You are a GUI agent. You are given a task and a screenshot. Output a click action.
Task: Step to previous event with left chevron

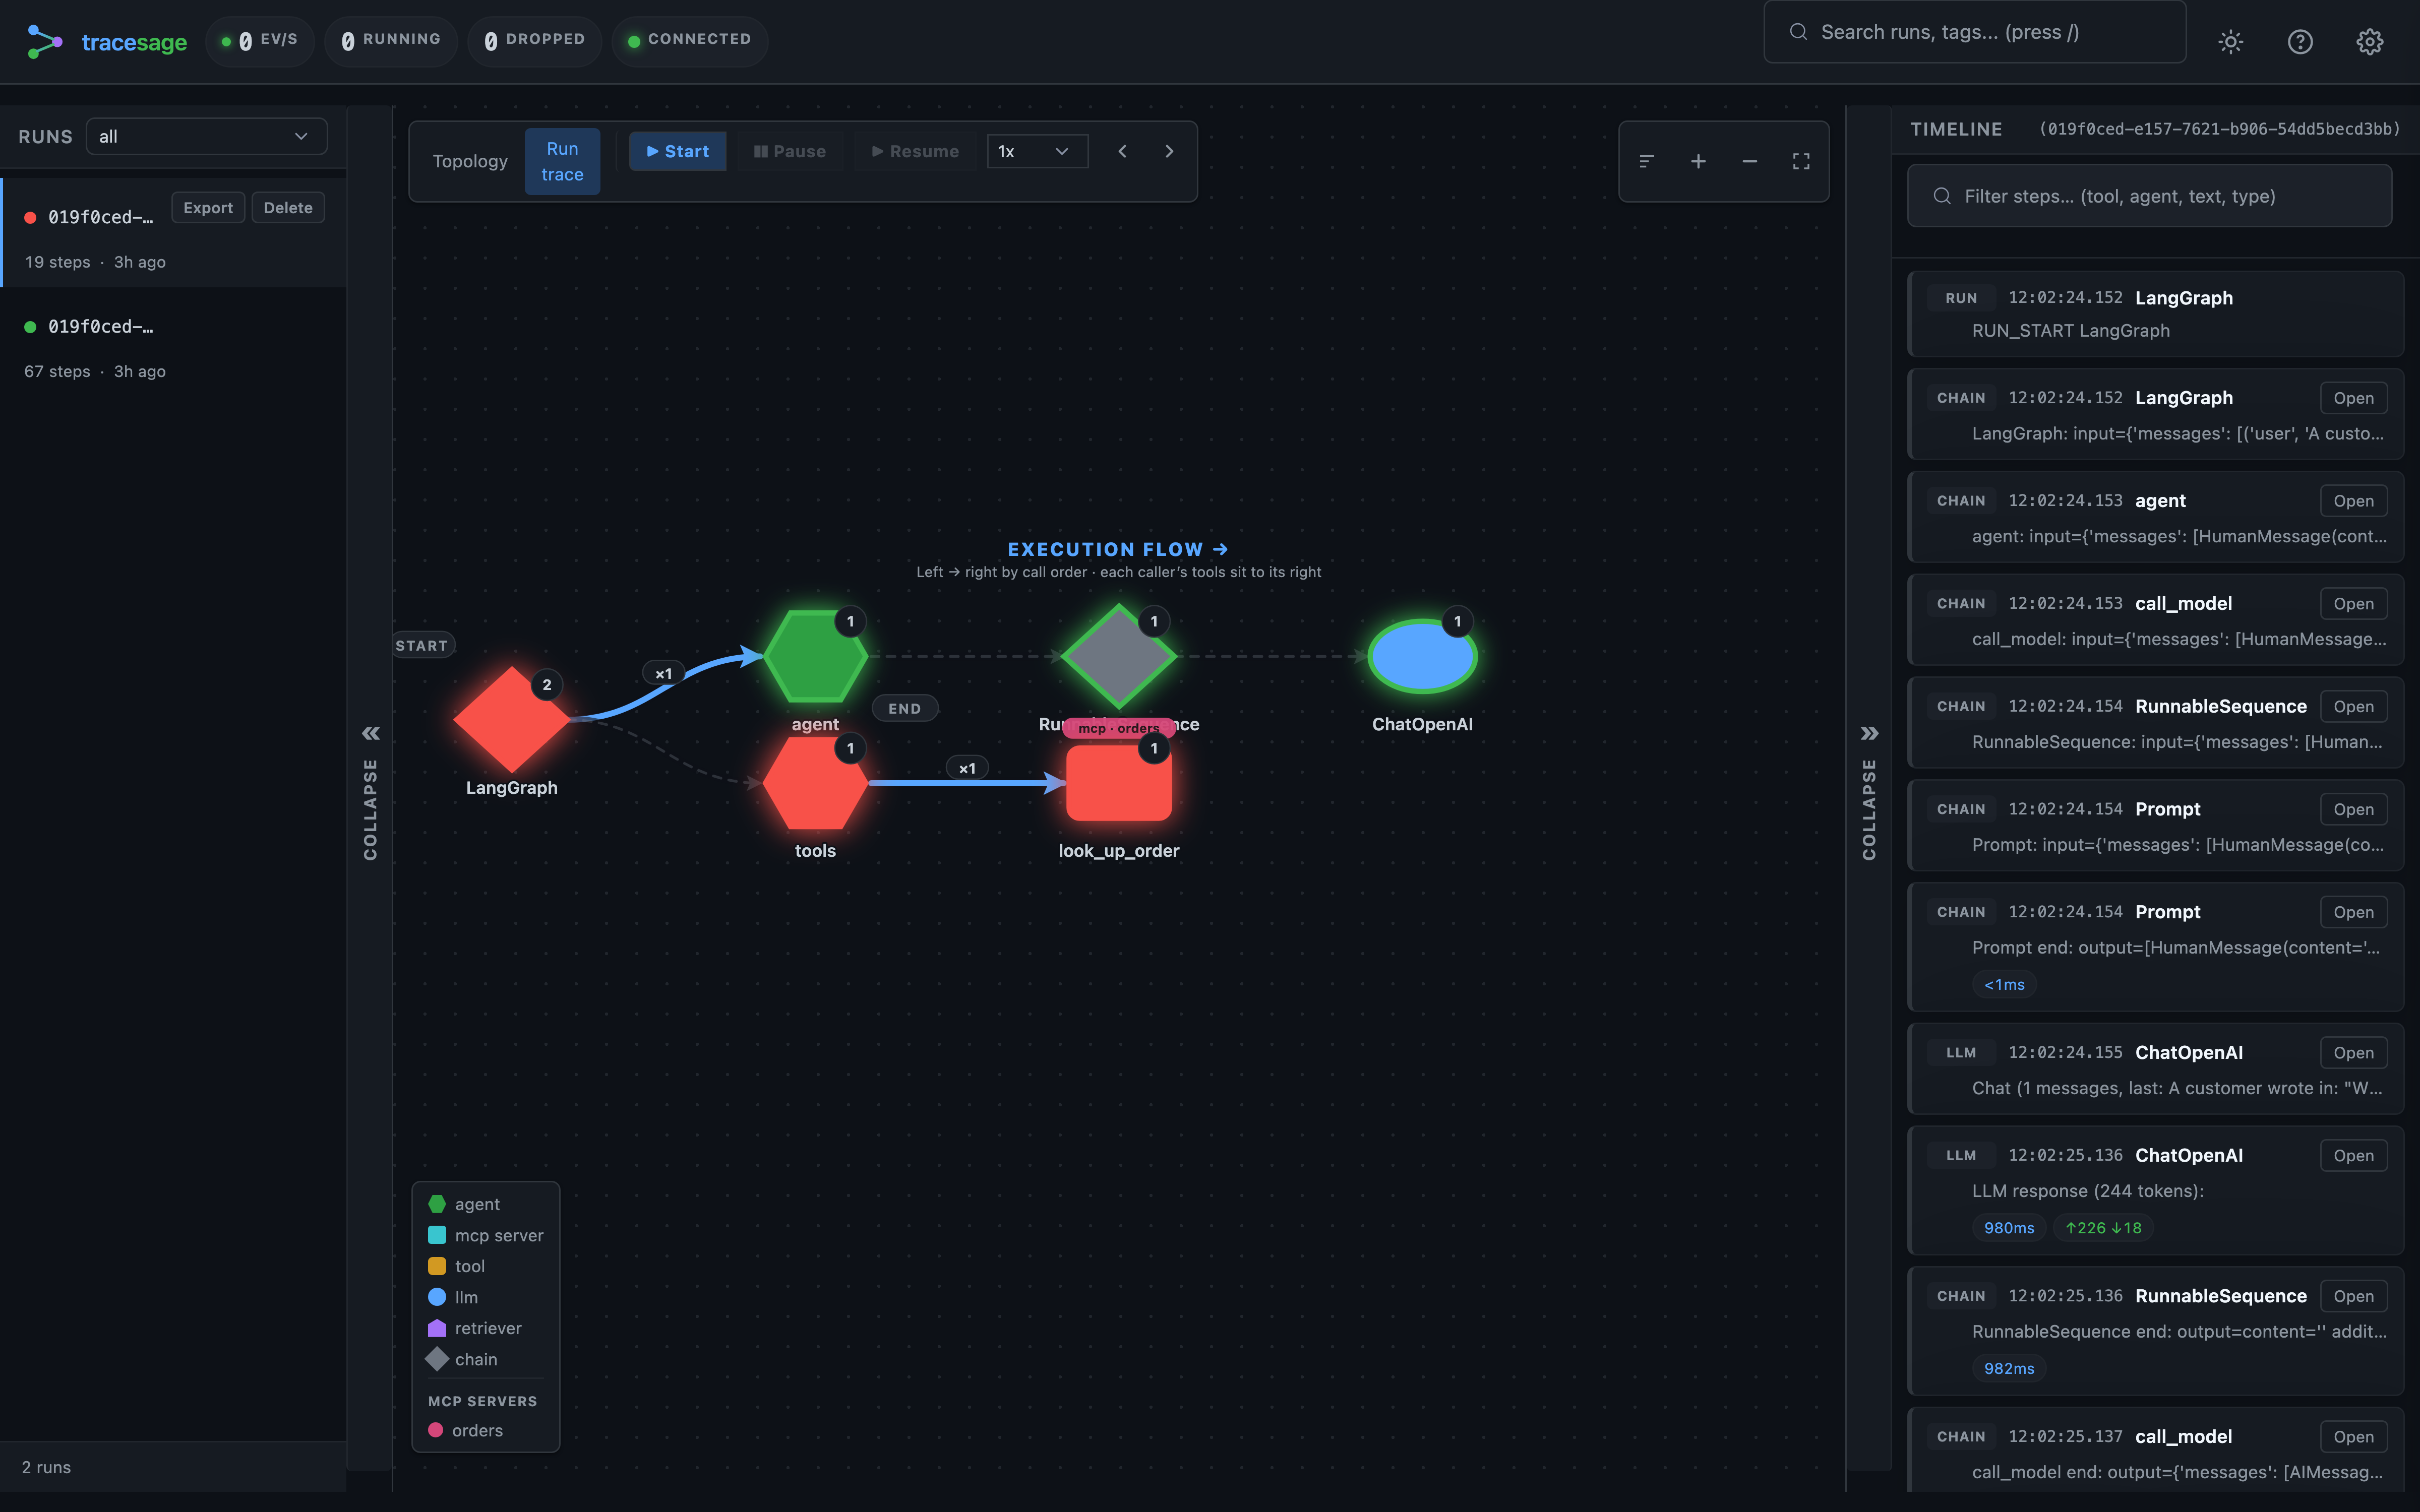point(1122,151)
